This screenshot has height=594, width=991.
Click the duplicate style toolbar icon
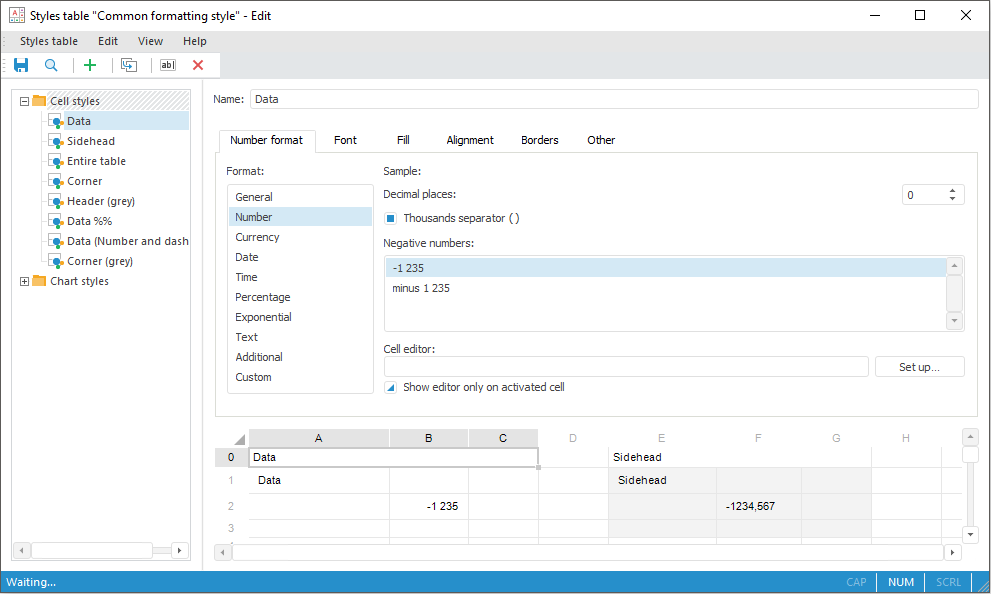point(128,65)
